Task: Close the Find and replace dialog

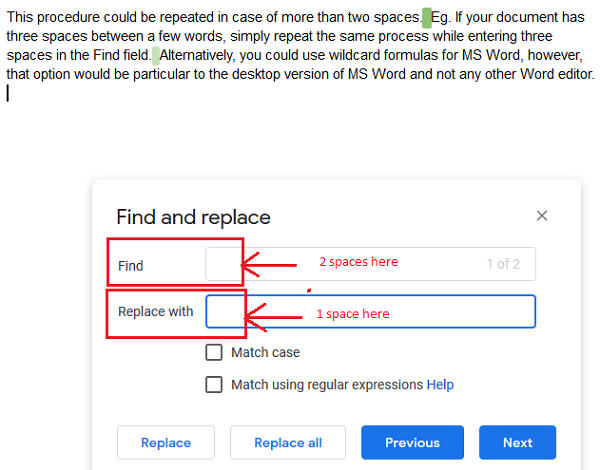Action: click(x=542, y=216)
